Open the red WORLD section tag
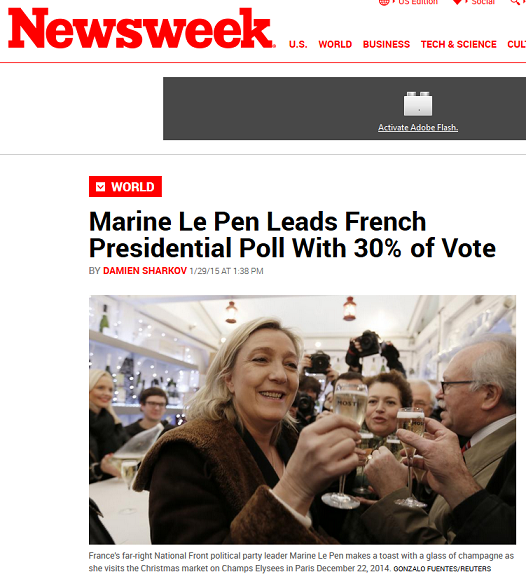Image resolution: width=526 pixels, height=579 pixels. [x=125, y=186]
